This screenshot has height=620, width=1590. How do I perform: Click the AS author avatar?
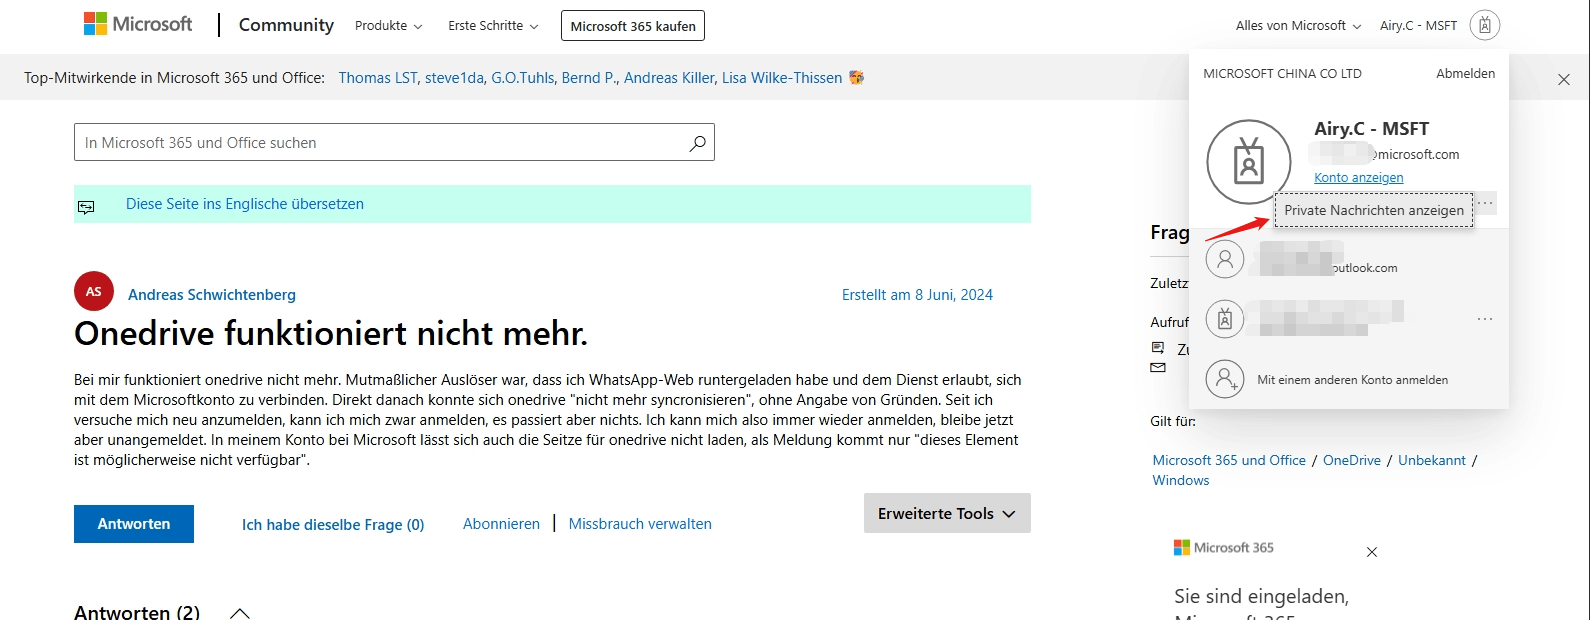[94, 292]
